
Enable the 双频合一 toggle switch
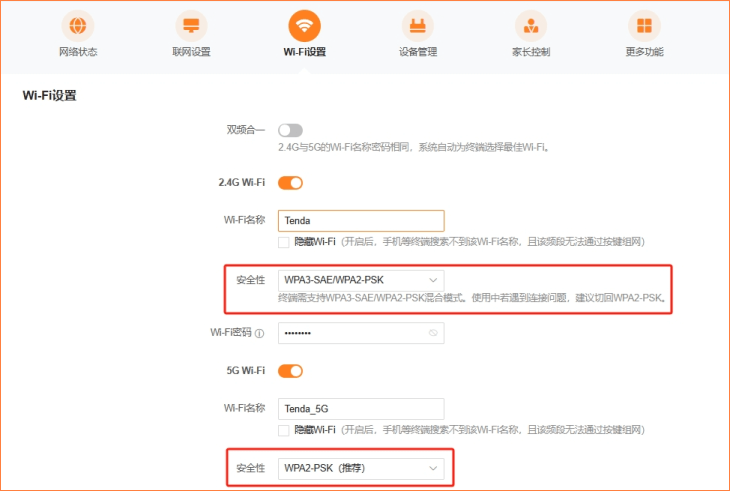click(290, 130)
